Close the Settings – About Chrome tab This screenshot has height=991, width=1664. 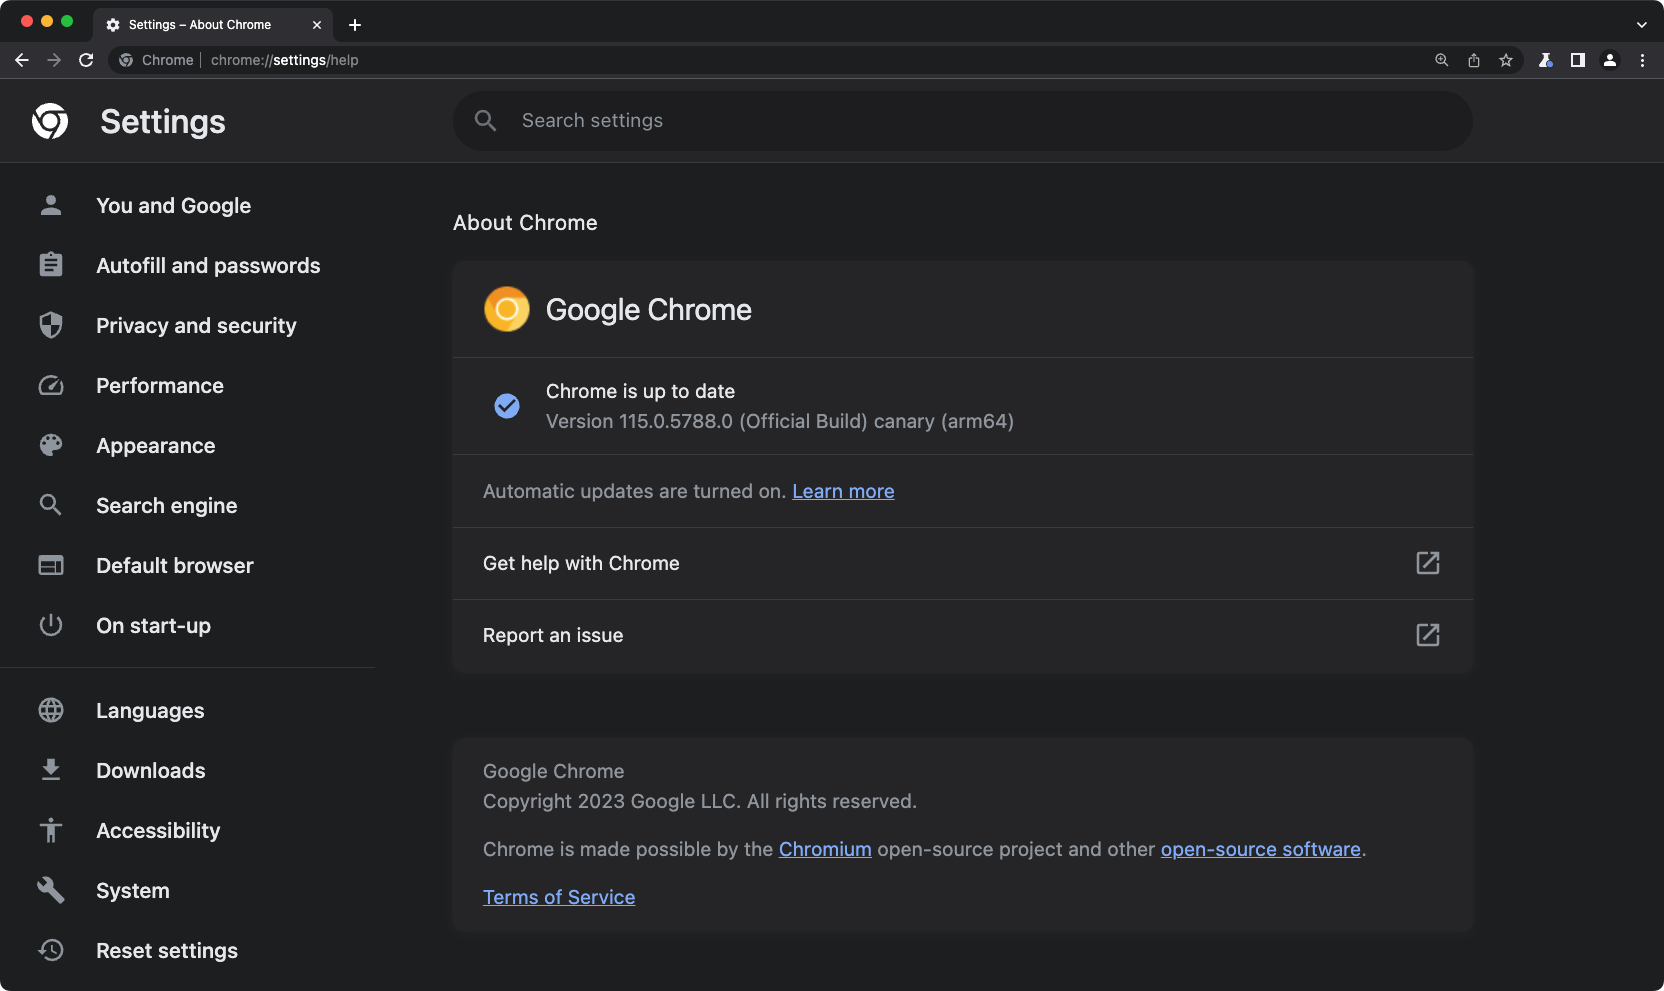click(317, 25)
